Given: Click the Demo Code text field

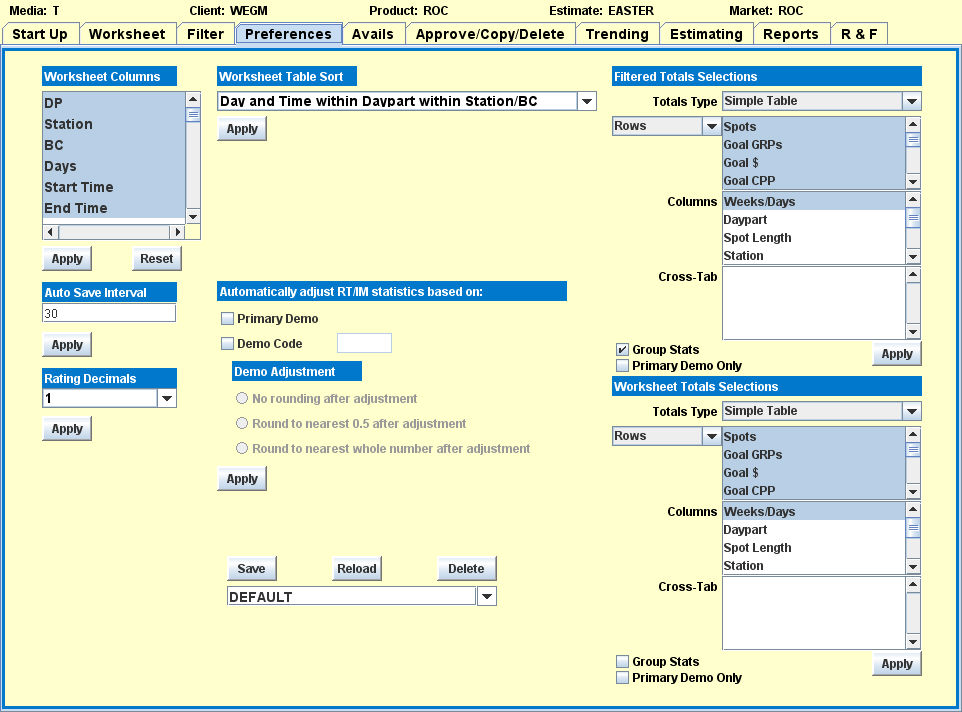Looking at the screenshot, I should click(364, 343).
